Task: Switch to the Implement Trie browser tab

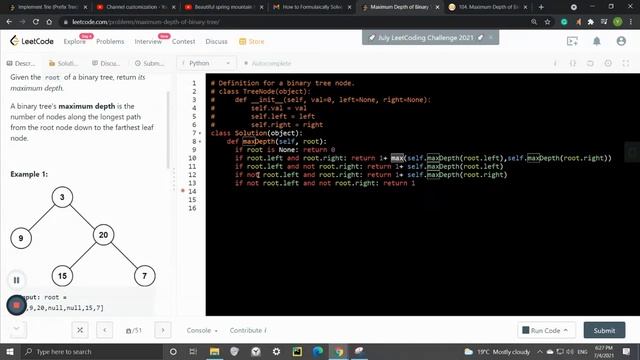Action: pyautogui.click(x=47, y=7)
